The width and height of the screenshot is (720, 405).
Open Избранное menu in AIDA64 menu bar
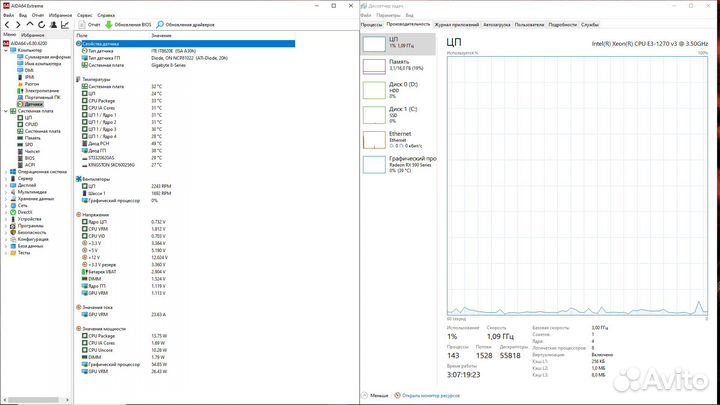click(60, 15)
